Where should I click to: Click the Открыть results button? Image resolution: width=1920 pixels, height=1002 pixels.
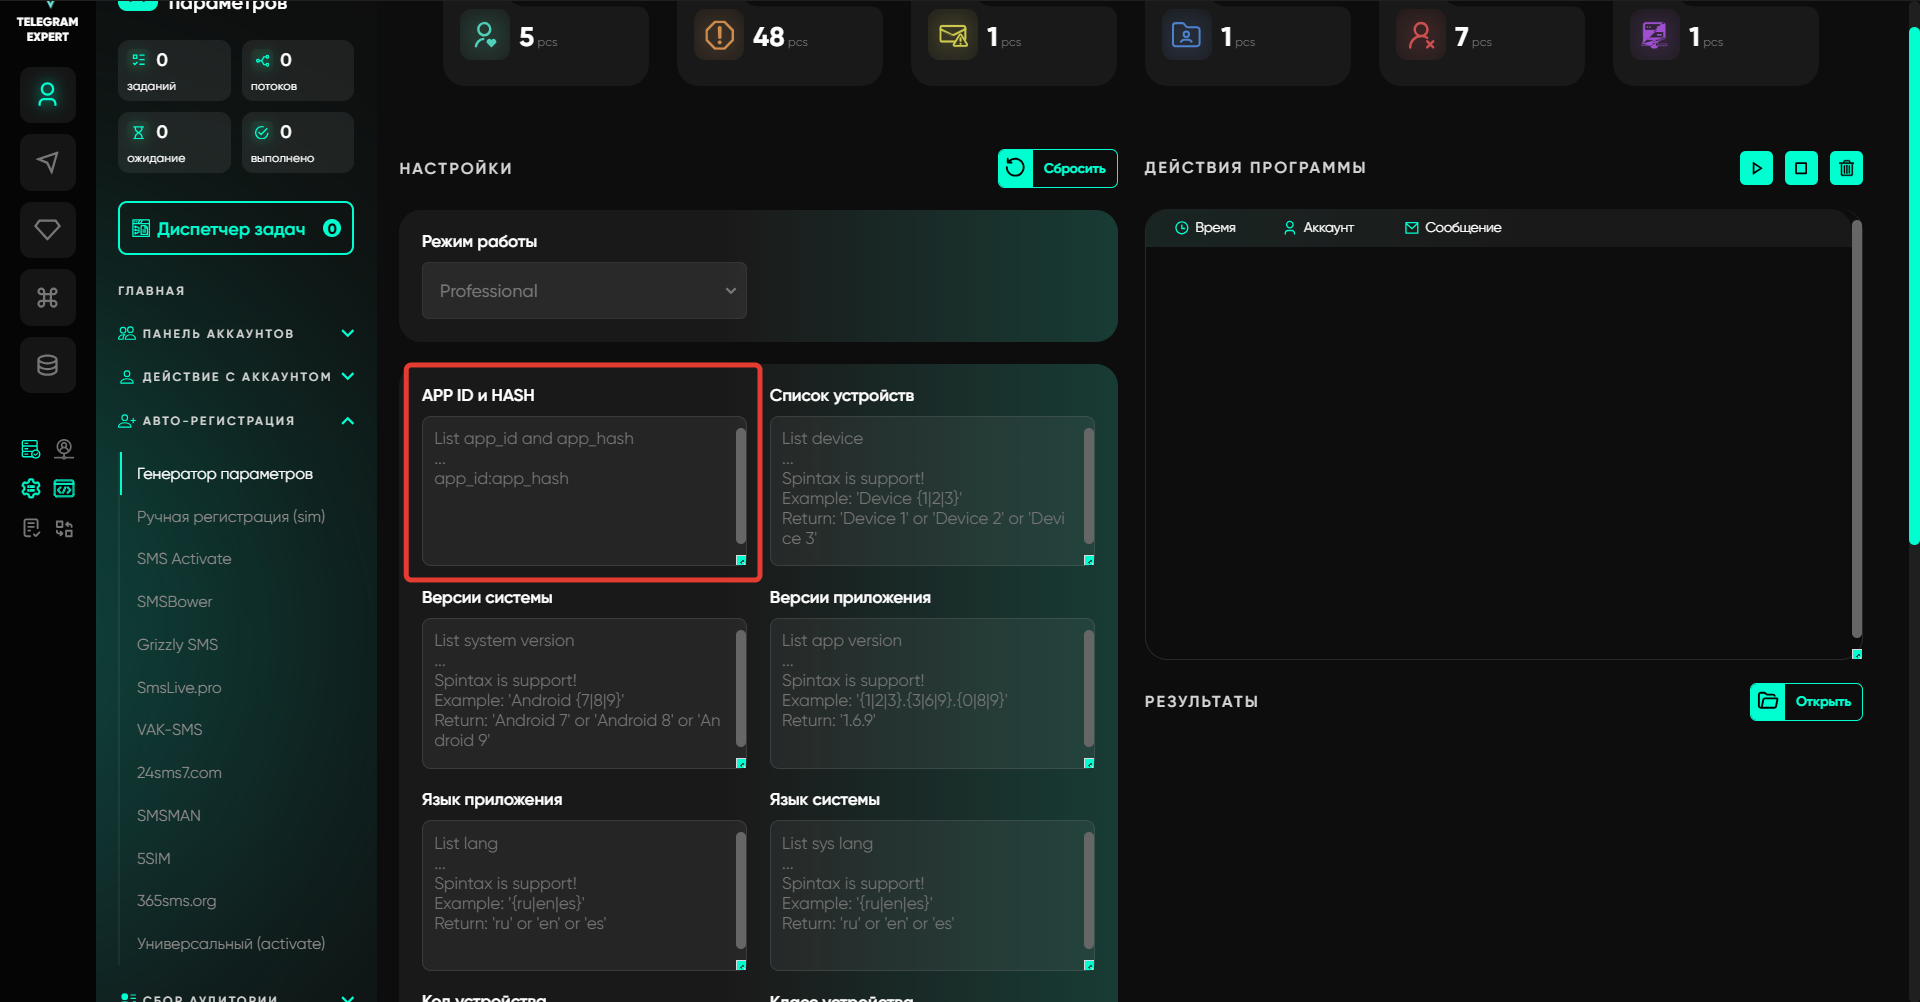click(x=1806, y=702)
